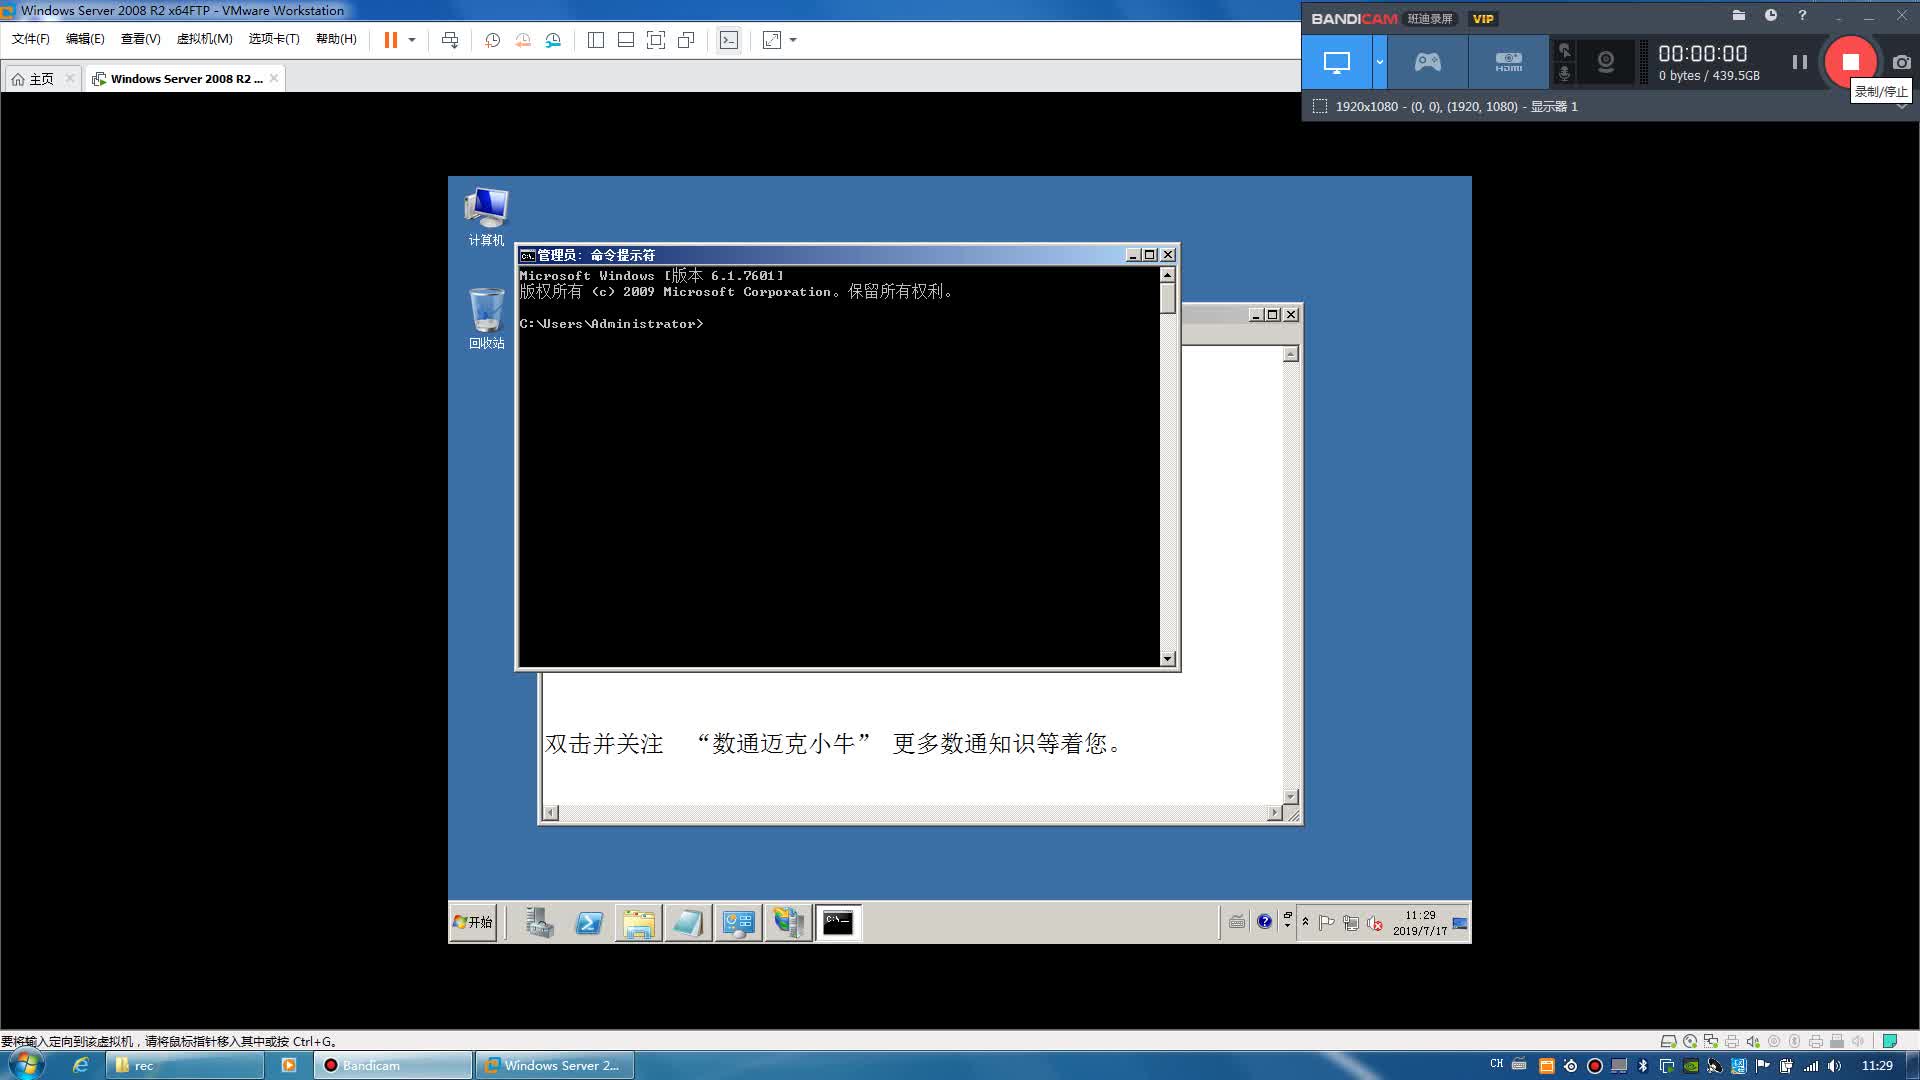Revert to snapshot toolbar icon
The height and width of the screenshot is (1080, 1920).
pos(523,40)
